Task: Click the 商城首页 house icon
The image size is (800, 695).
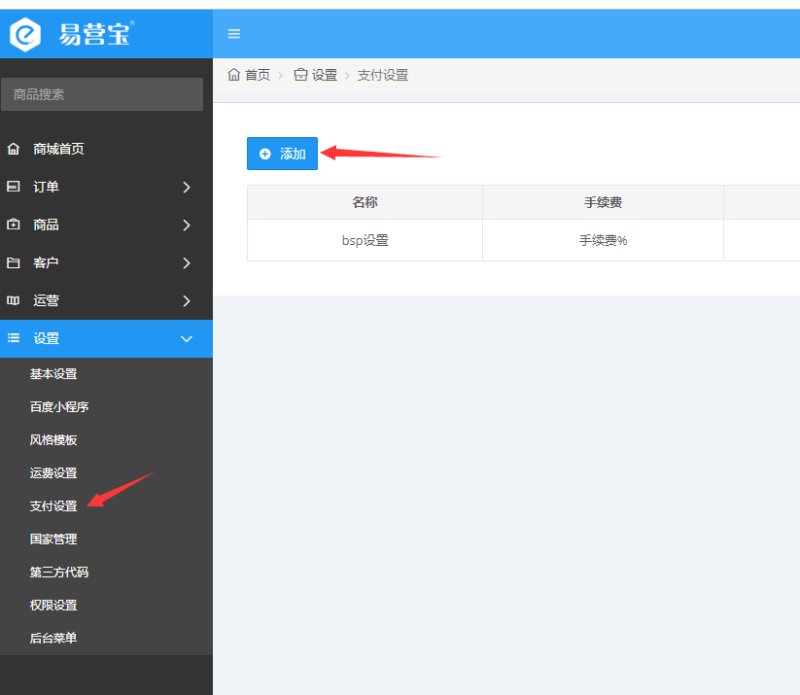Action: [13, 149]
